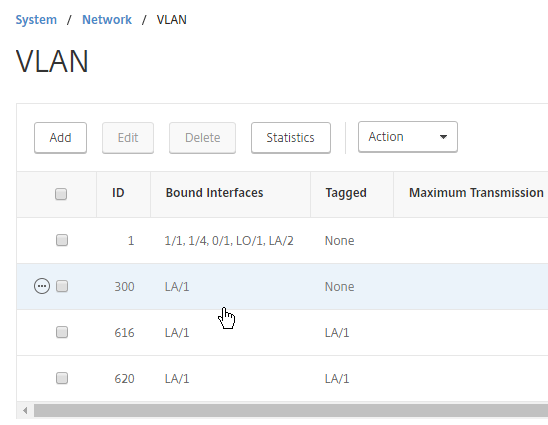
Task: Sort by the ID column header
Action: click(x=118, y=193)
